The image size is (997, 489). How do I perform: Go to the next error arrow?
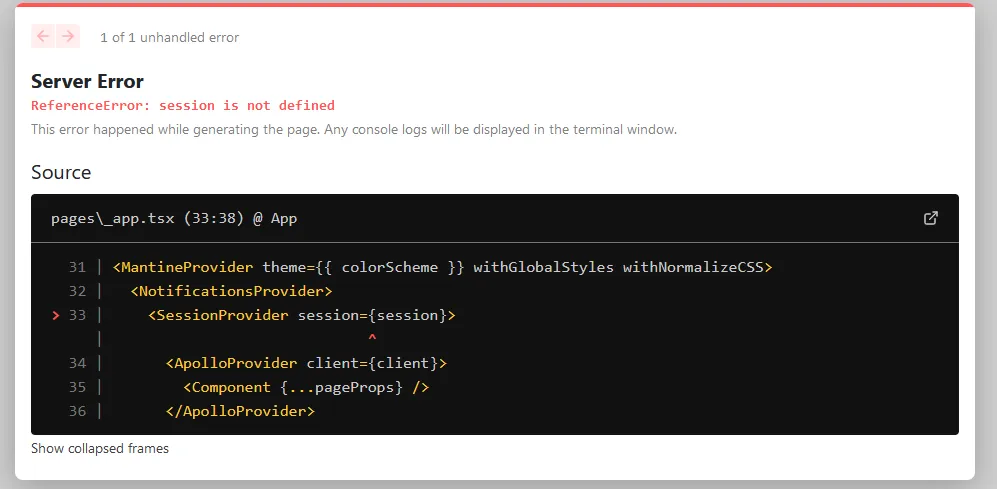(68, 36)
